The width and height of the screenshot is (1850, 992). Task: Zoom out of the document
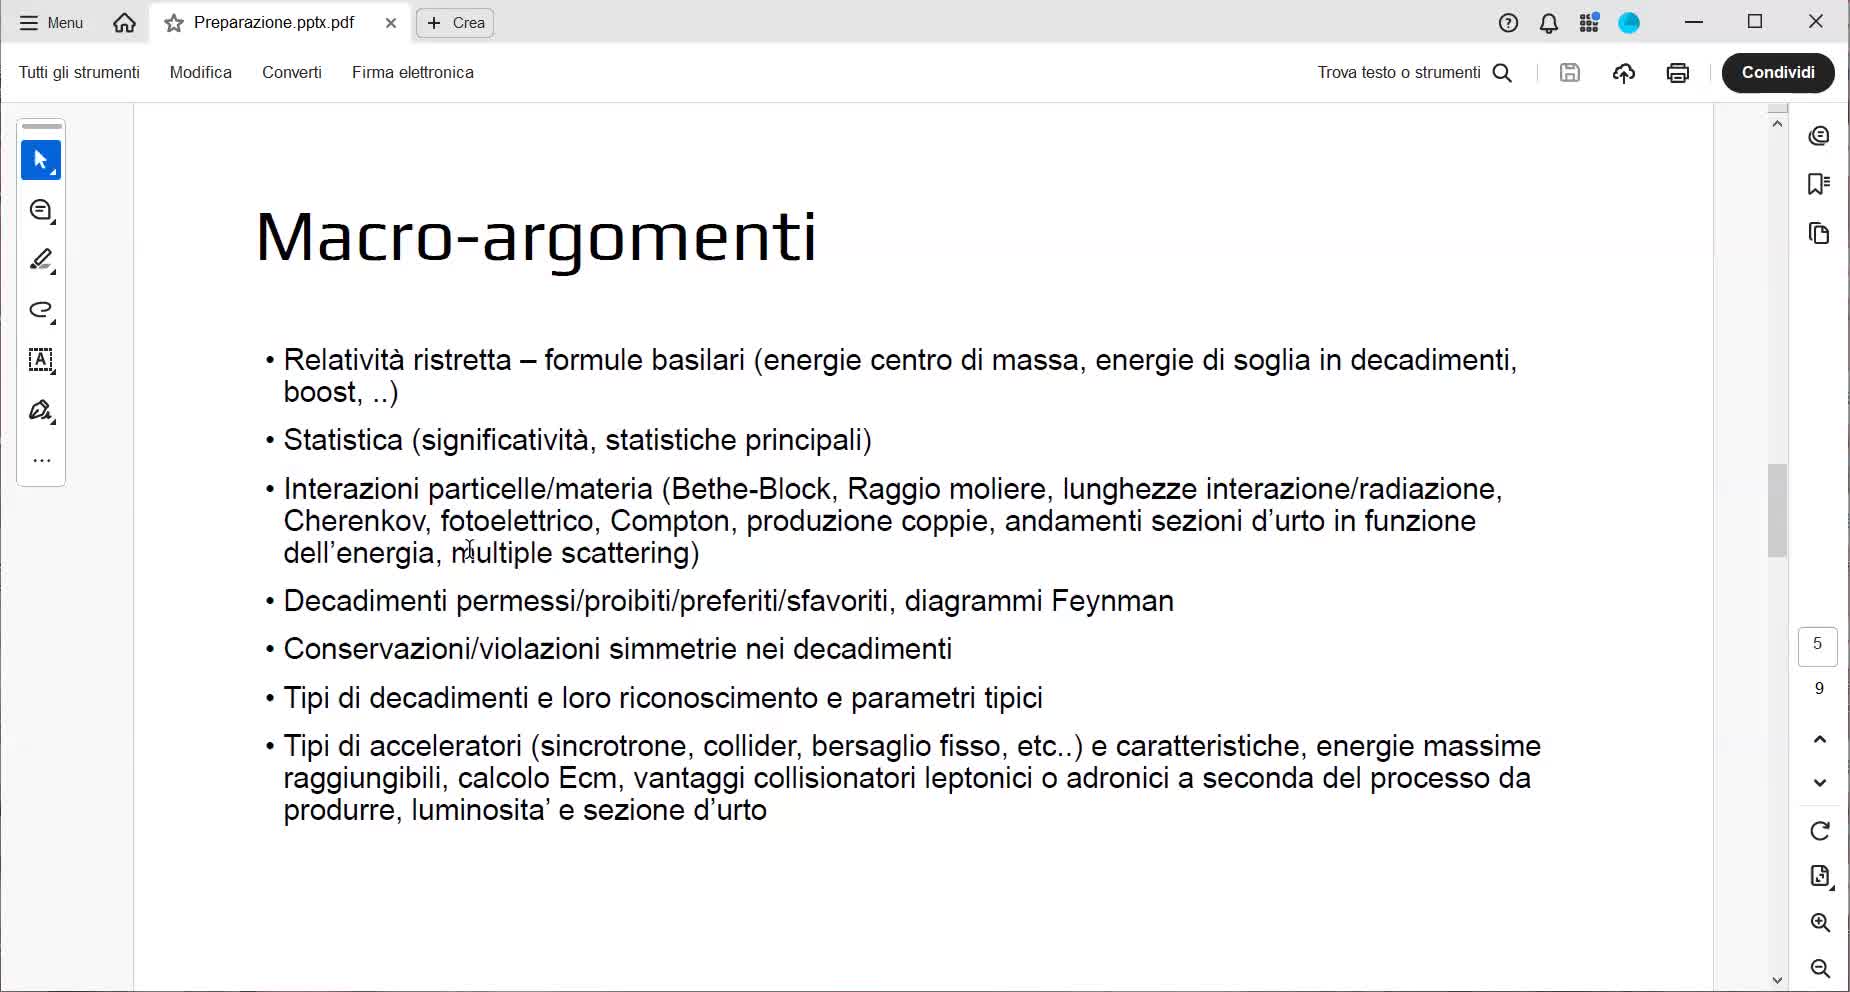(x=1820, y=968)
